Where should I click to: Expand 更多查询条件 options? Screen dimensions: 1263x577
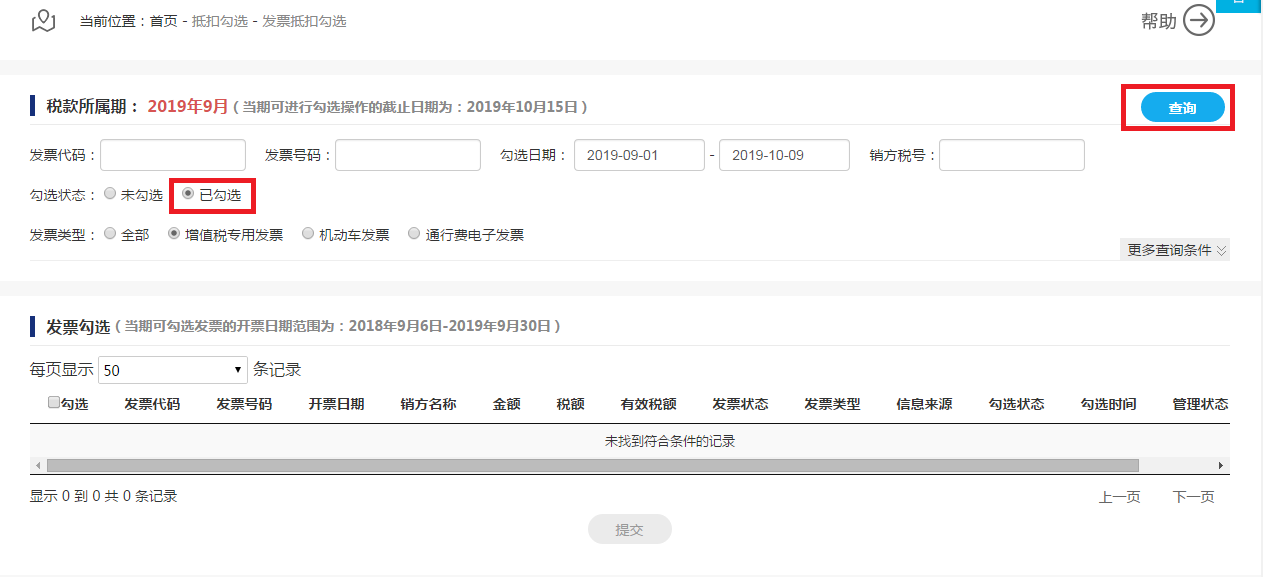[1176, 250]
